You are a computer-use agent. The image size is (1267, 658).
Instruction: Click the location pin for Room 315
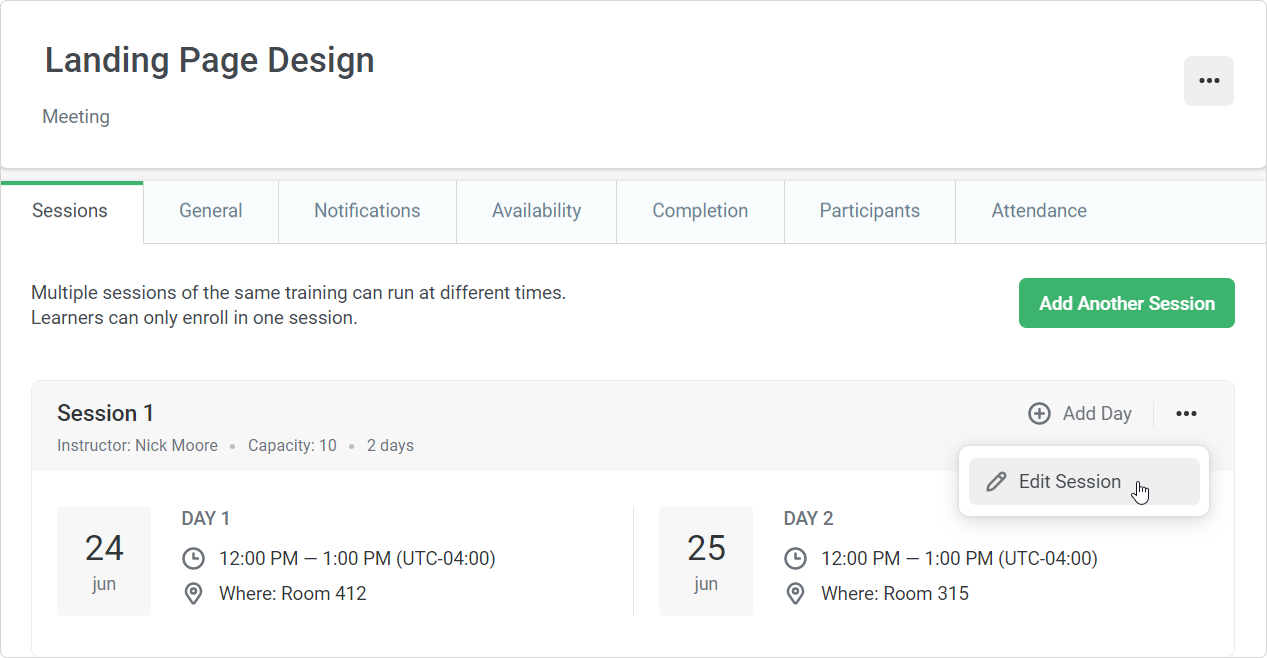point(796,594)
